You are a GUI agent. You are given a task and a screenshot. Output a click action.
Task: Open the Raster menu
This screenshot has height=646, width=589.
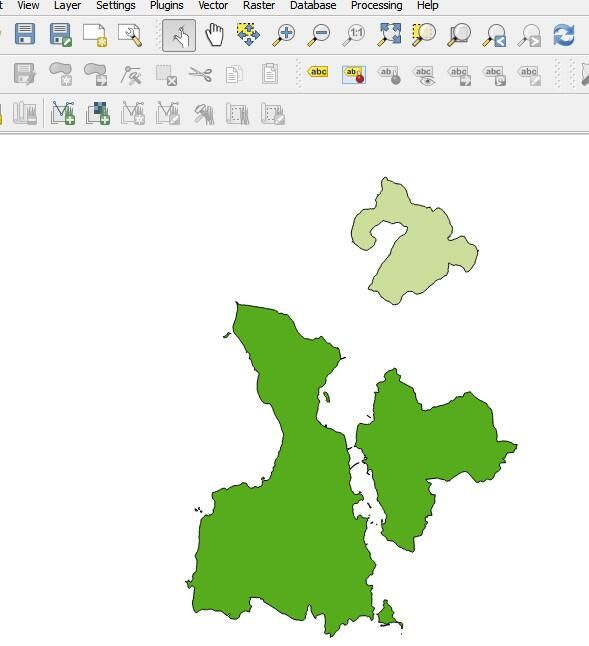point(259,5)
